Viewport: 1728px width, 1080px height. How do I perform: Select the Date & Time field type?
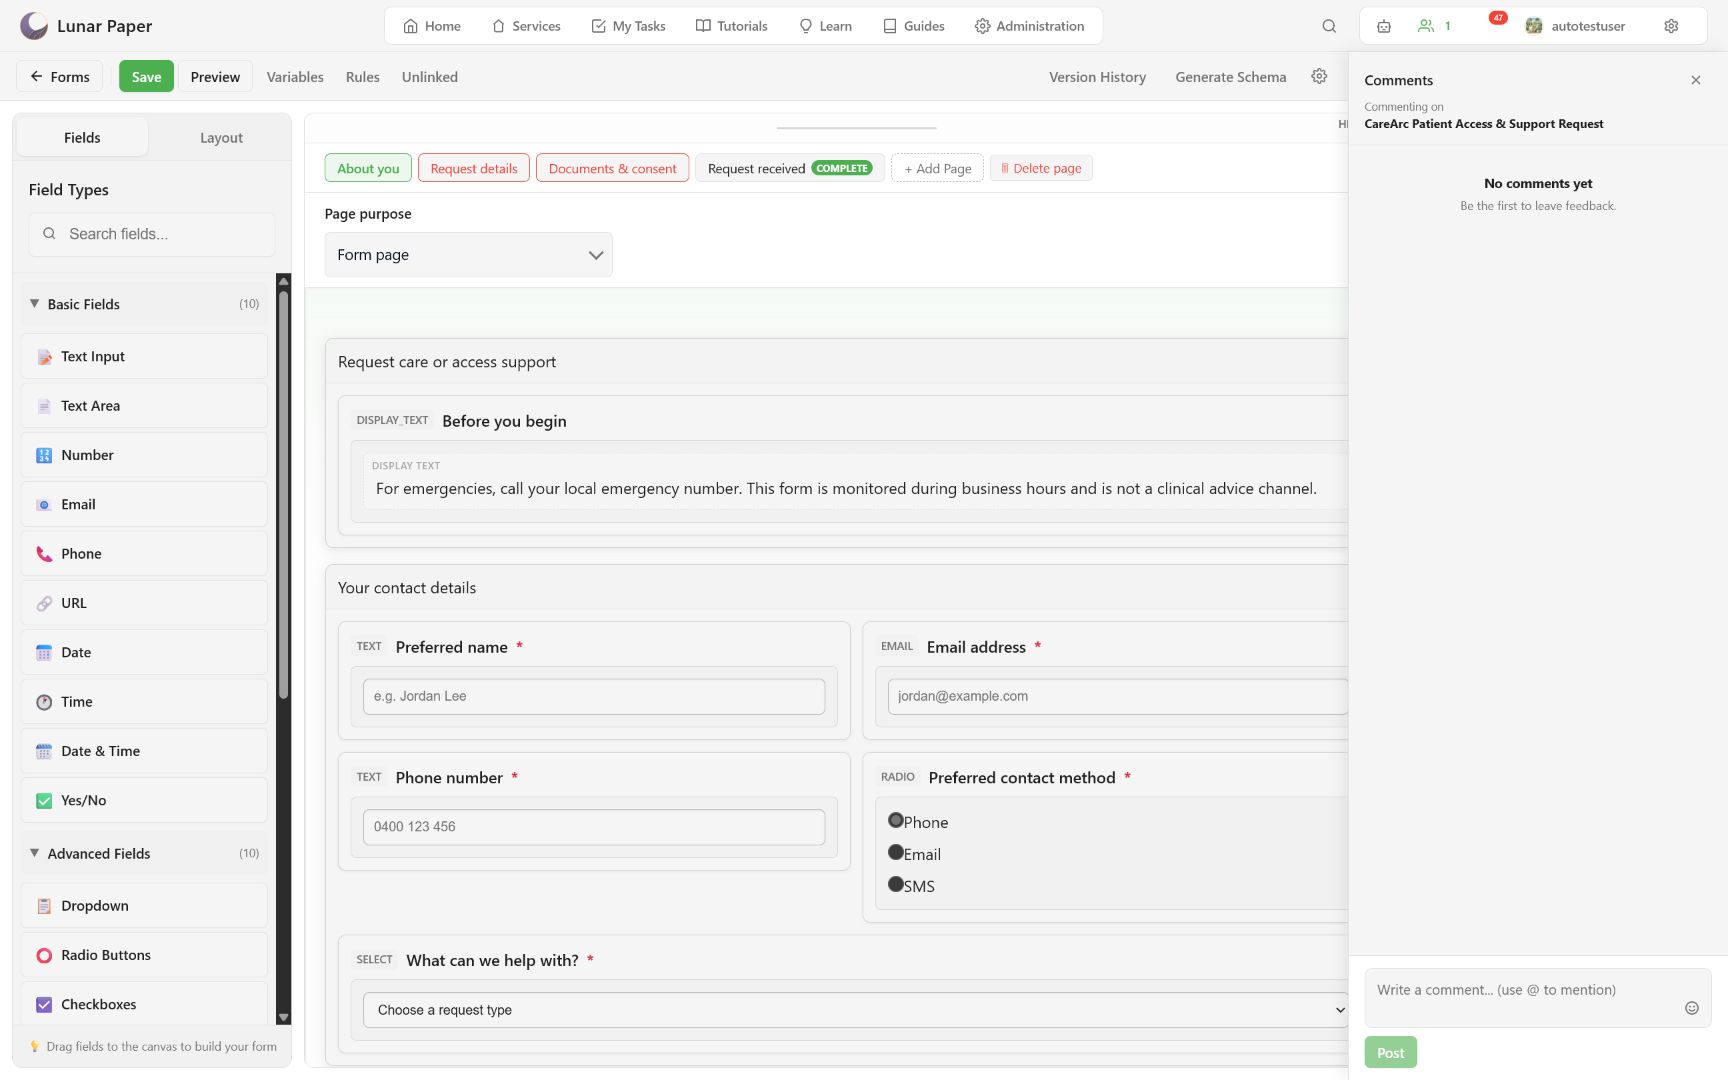coord(144,751)
